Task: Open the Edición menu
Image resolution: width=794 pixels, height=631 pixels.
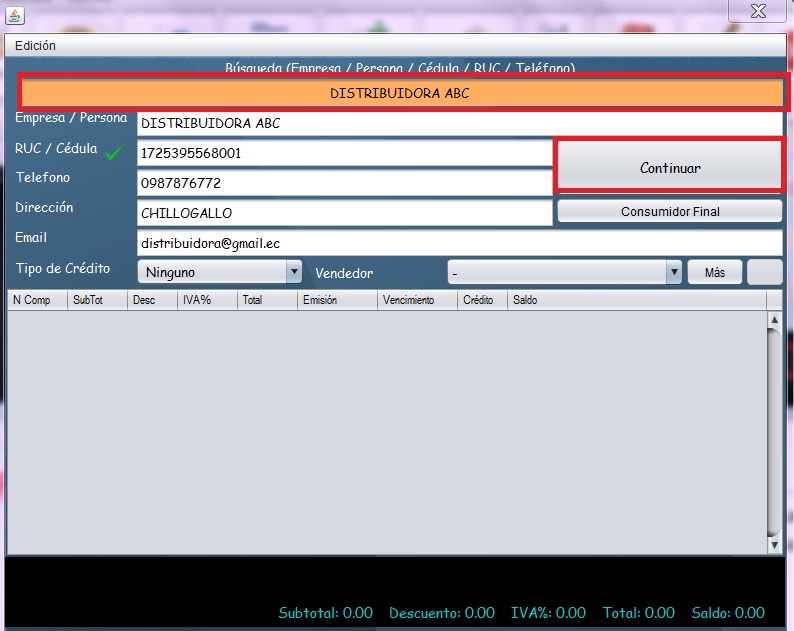Action: pos(35,45)
